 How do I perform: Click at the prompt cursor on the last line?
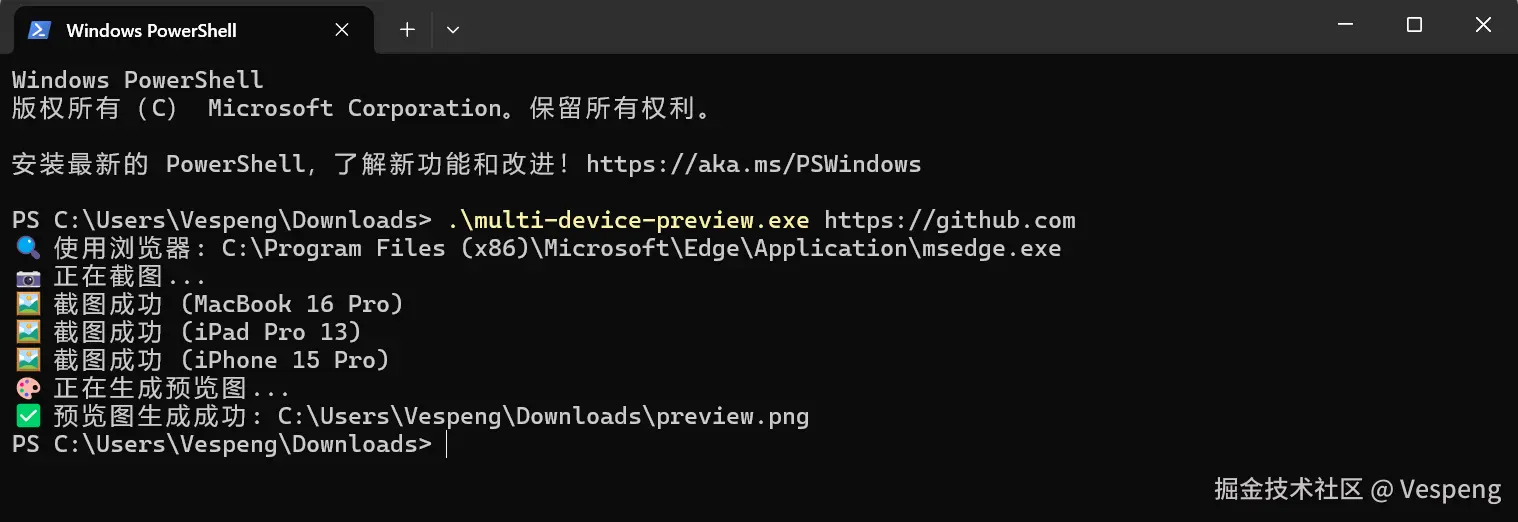[x=447, y=444]
